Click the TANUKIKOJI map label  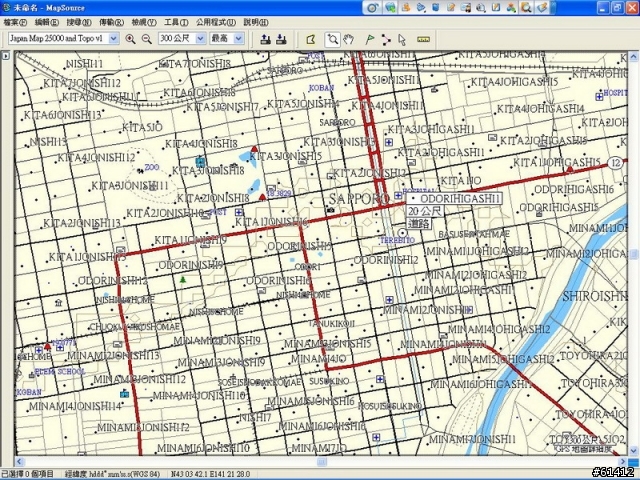tap(331, 323)
